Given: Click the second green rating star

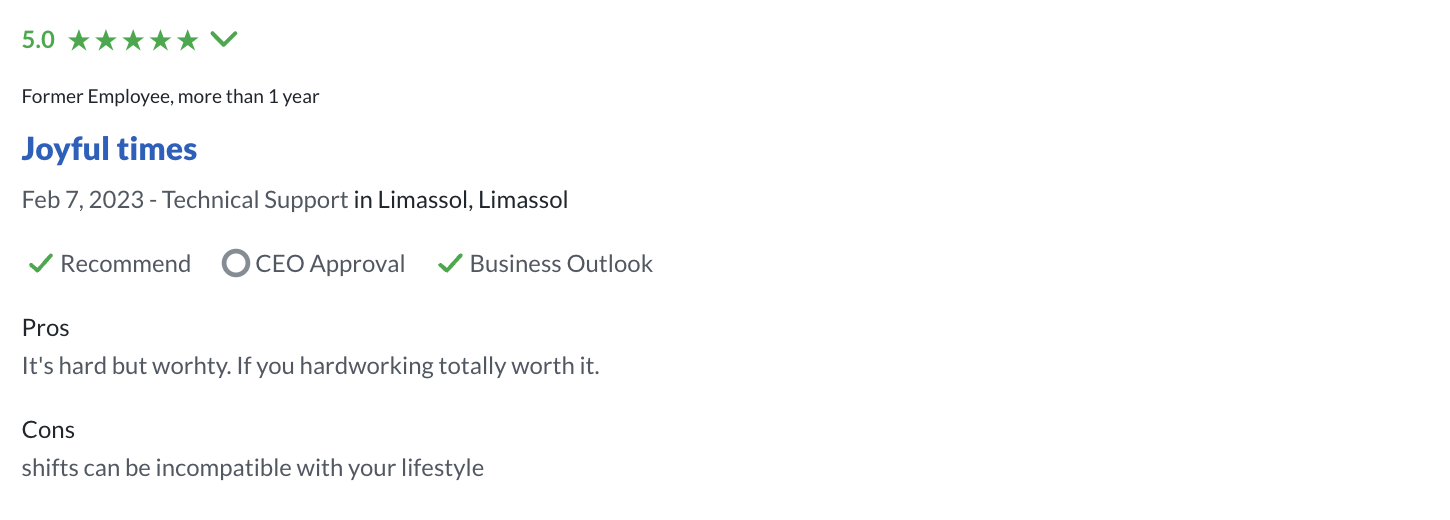Looking at the screenshot, I should (106, 40).
